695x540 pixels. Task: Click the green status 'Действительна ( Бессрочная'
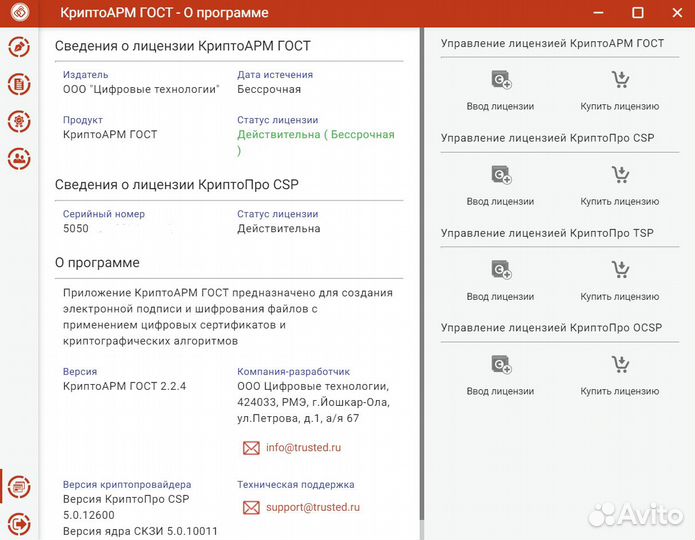(x=316, y=134)
